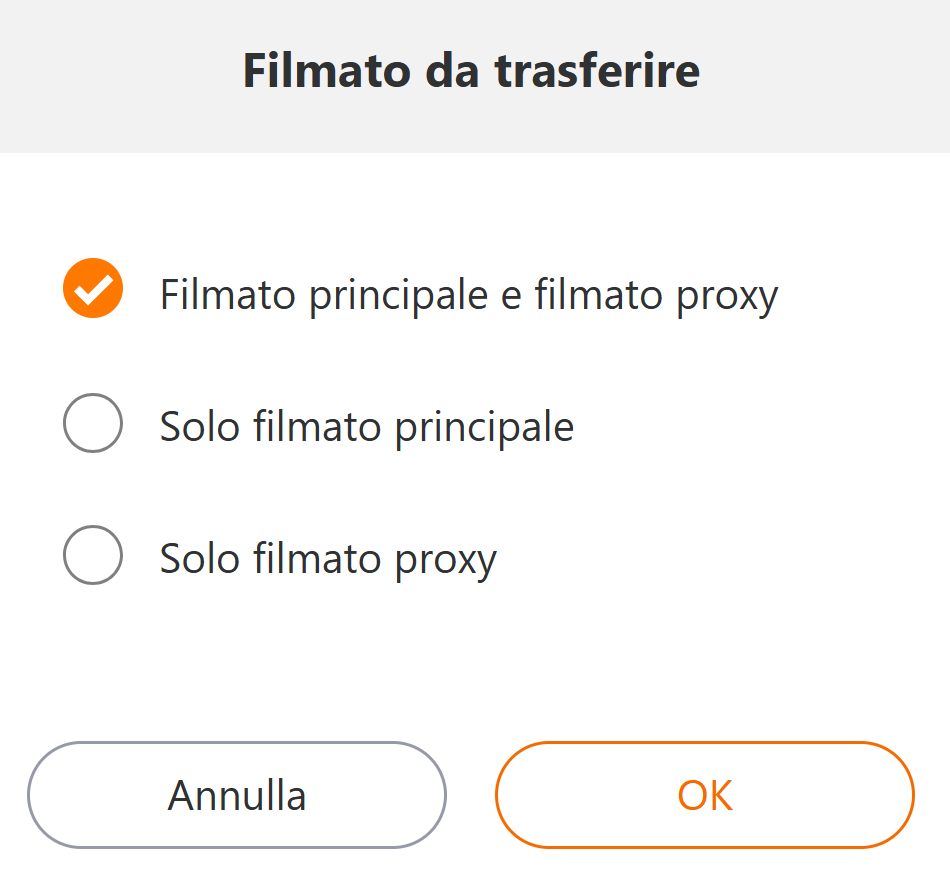The image size is (950, 878).
Task: Select the 'Filmato principale e filmato proxy' radio button
Action: coord(93,289)
